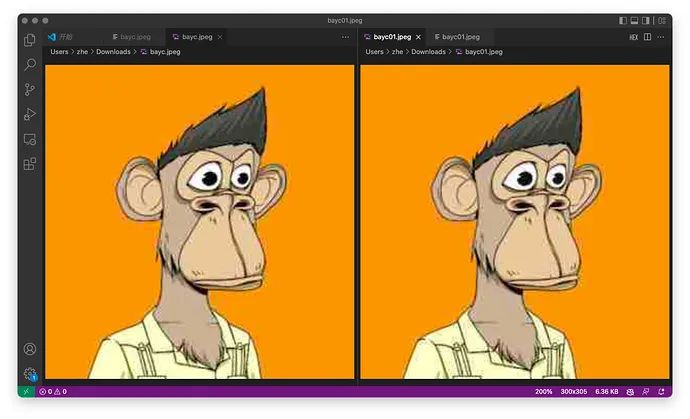Open the Remote Explorer view
This screenshot has height=419, width=690.
(x=29, y=140)
